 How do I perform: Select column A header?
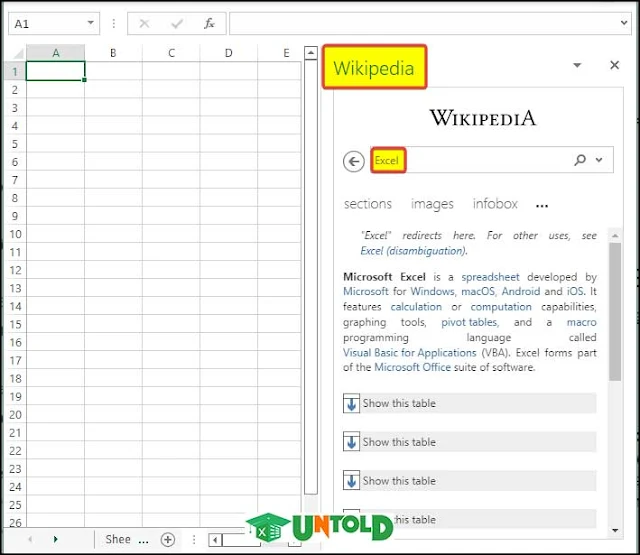(56, 53)
